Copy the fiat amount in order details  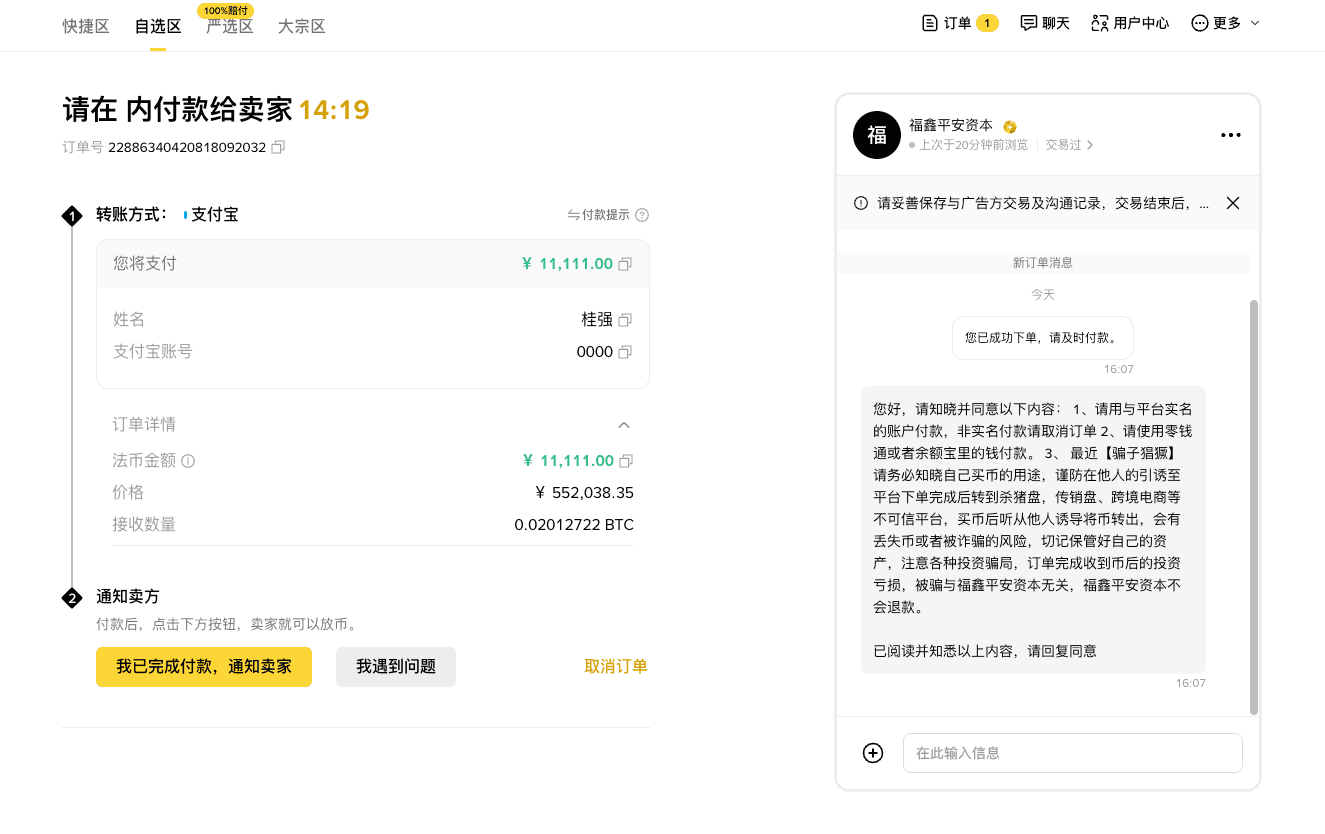click(x=626, y=461)
